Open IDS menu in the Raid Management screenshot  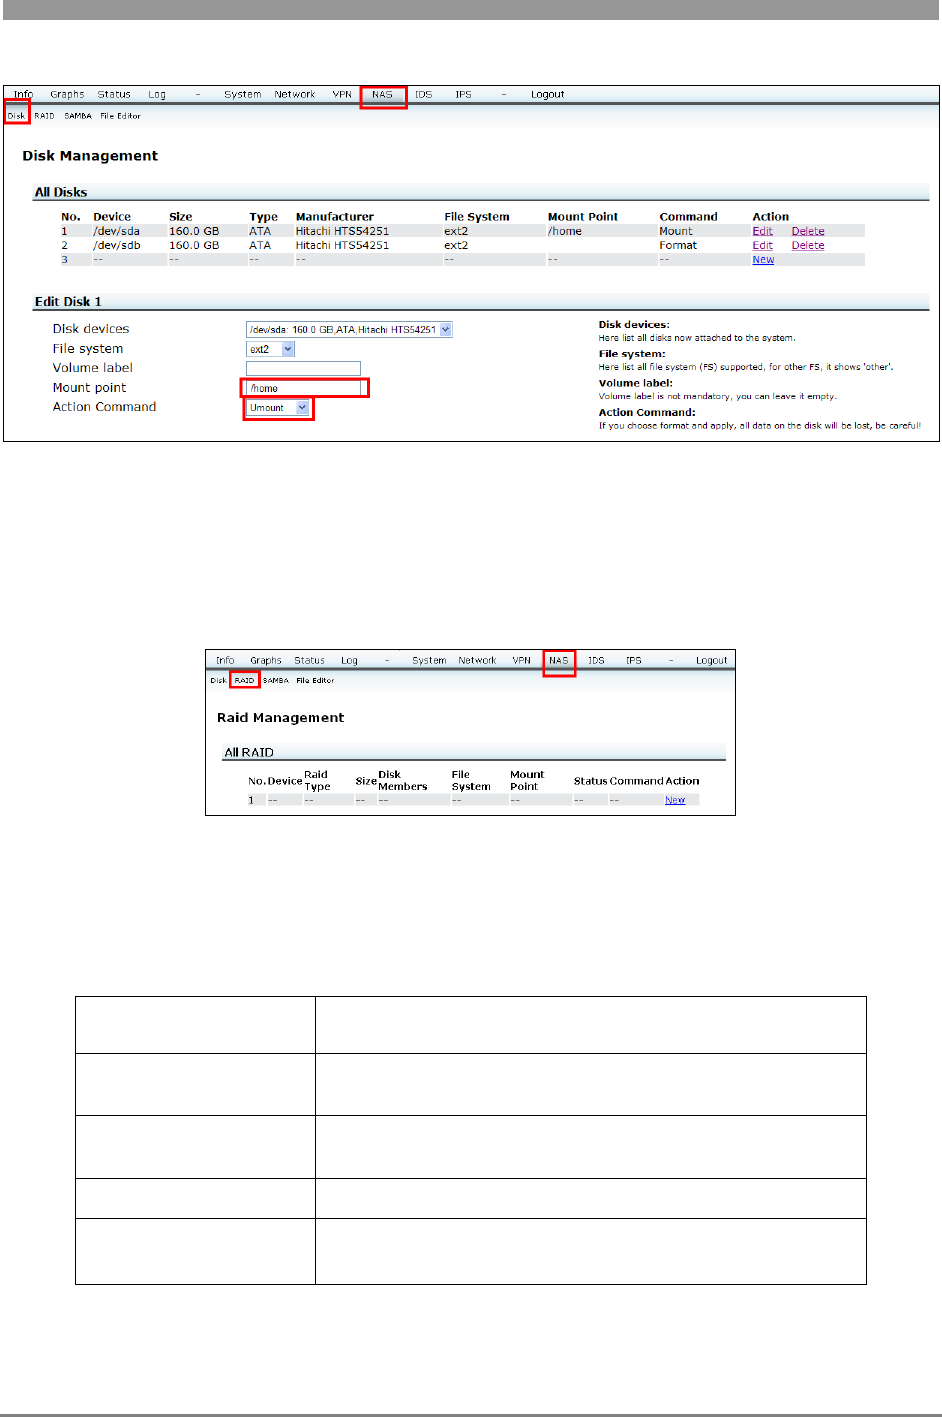[596, 661]
